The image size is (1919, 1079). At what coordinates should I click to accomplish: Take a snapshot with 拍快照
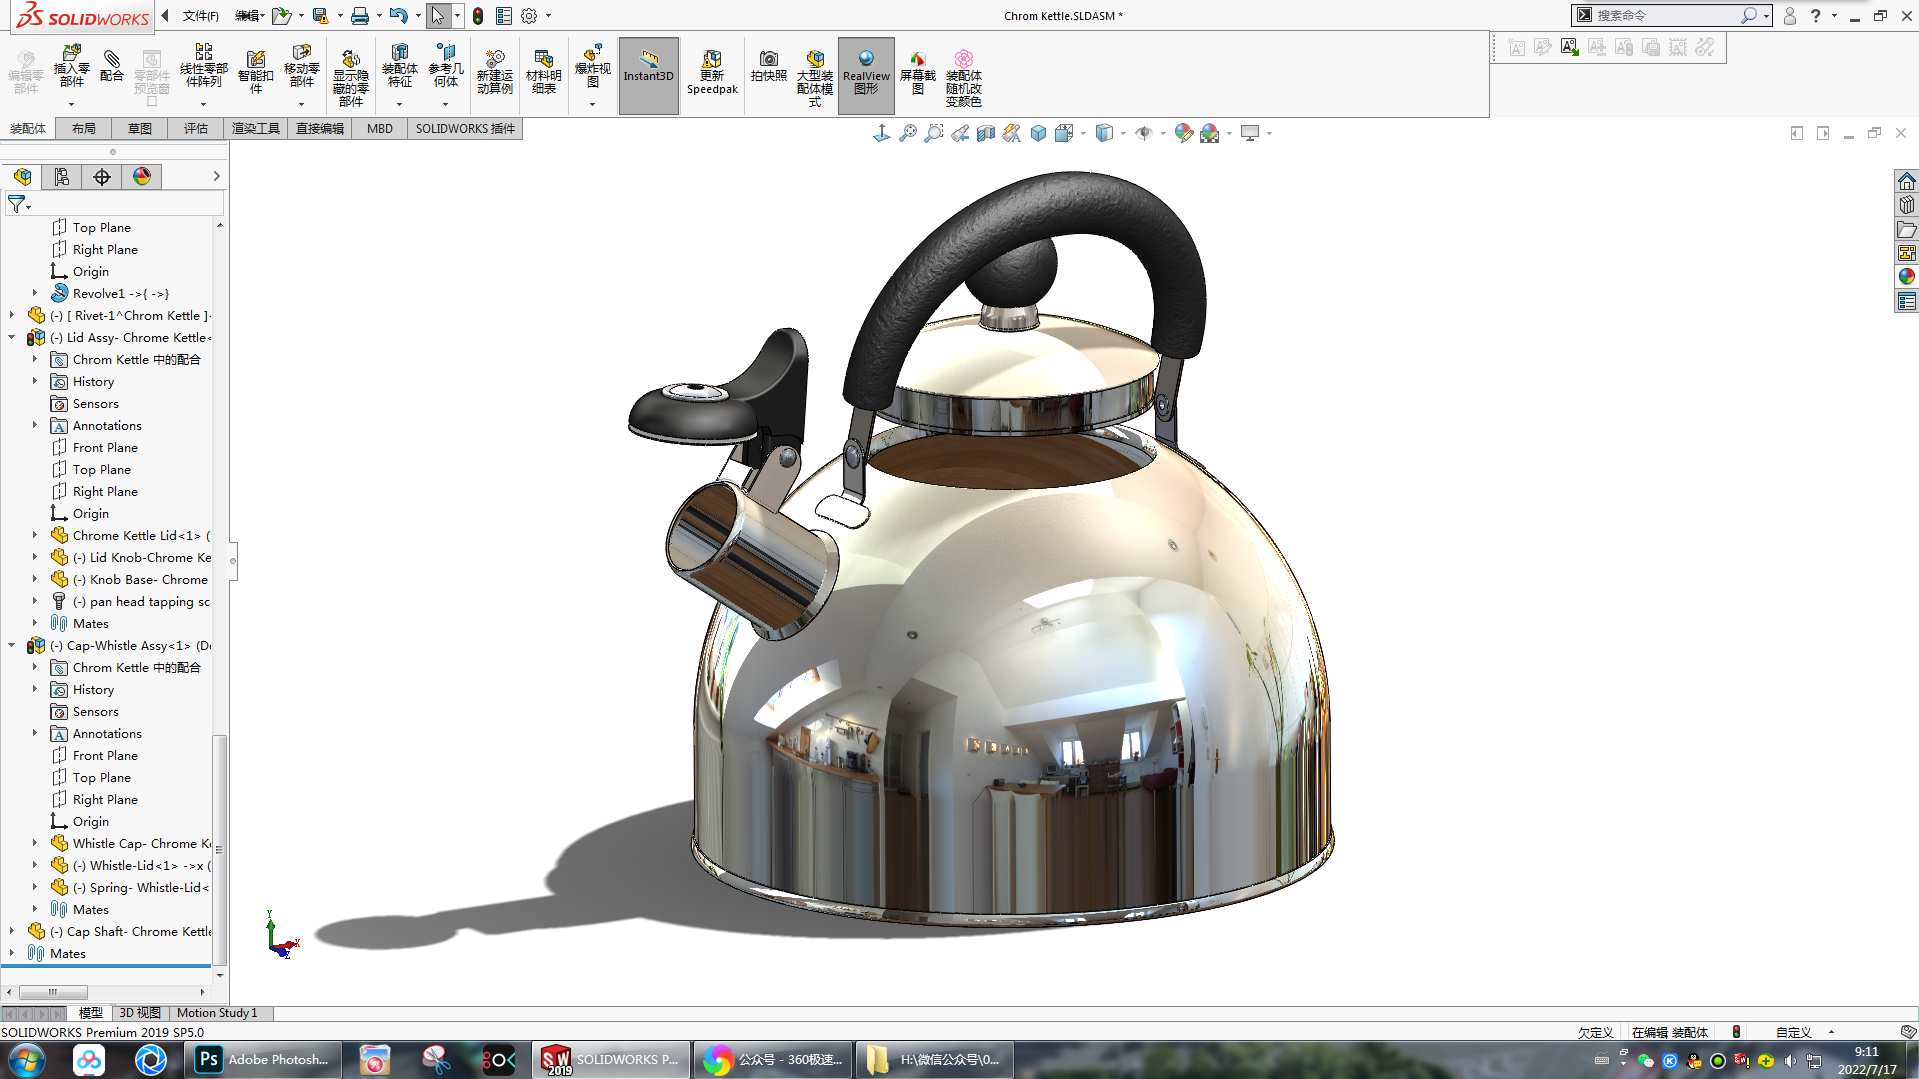[768, 66]
